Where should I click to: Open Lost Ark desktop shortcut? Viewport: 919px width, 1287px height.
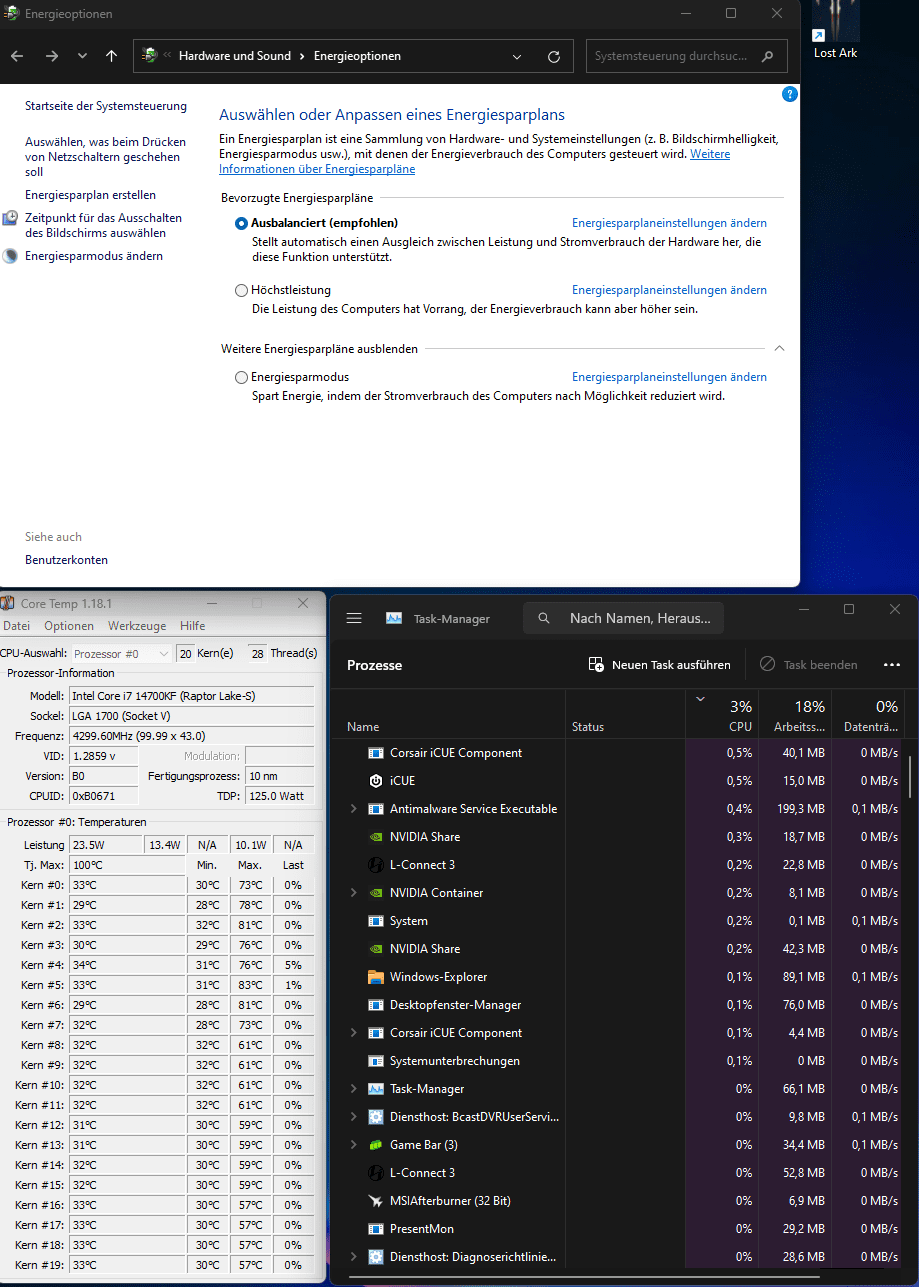click(x=835, y=30)
